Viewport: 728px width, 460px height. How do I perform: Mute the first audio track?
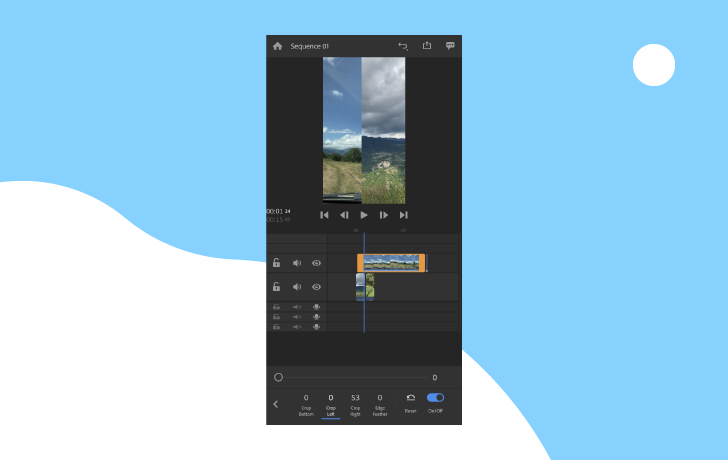pos(297,307)
